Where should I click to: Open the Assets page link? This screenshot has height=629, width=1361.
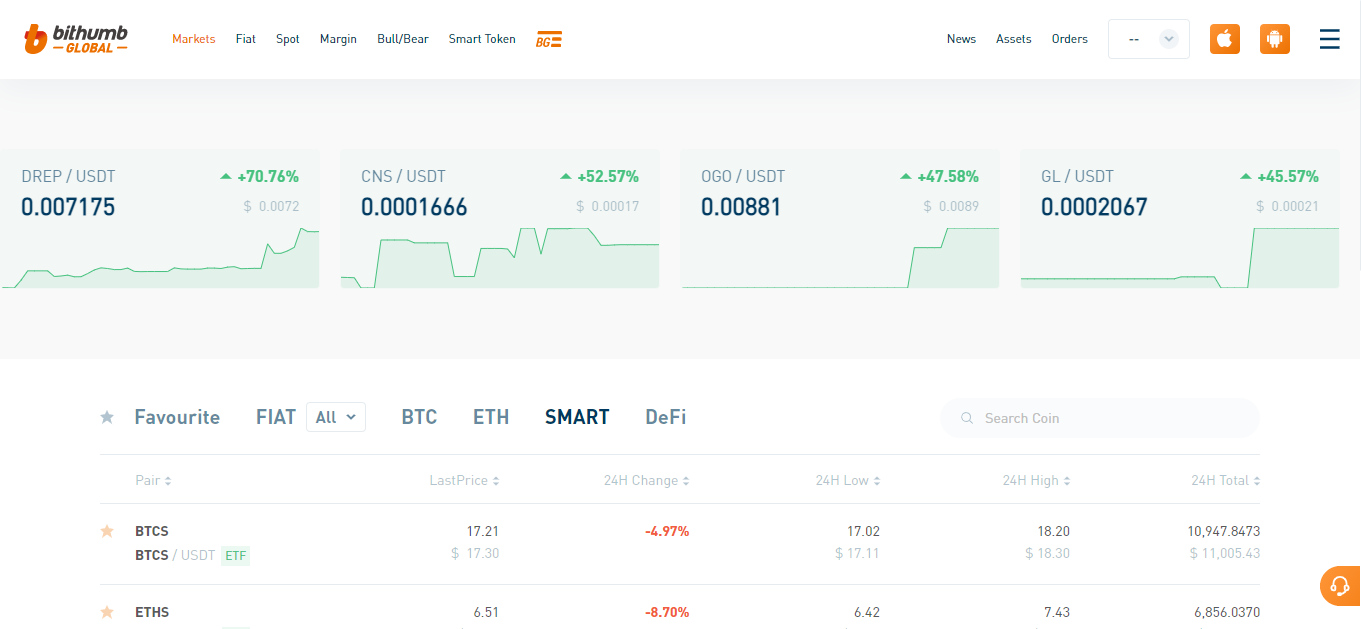1013,39
